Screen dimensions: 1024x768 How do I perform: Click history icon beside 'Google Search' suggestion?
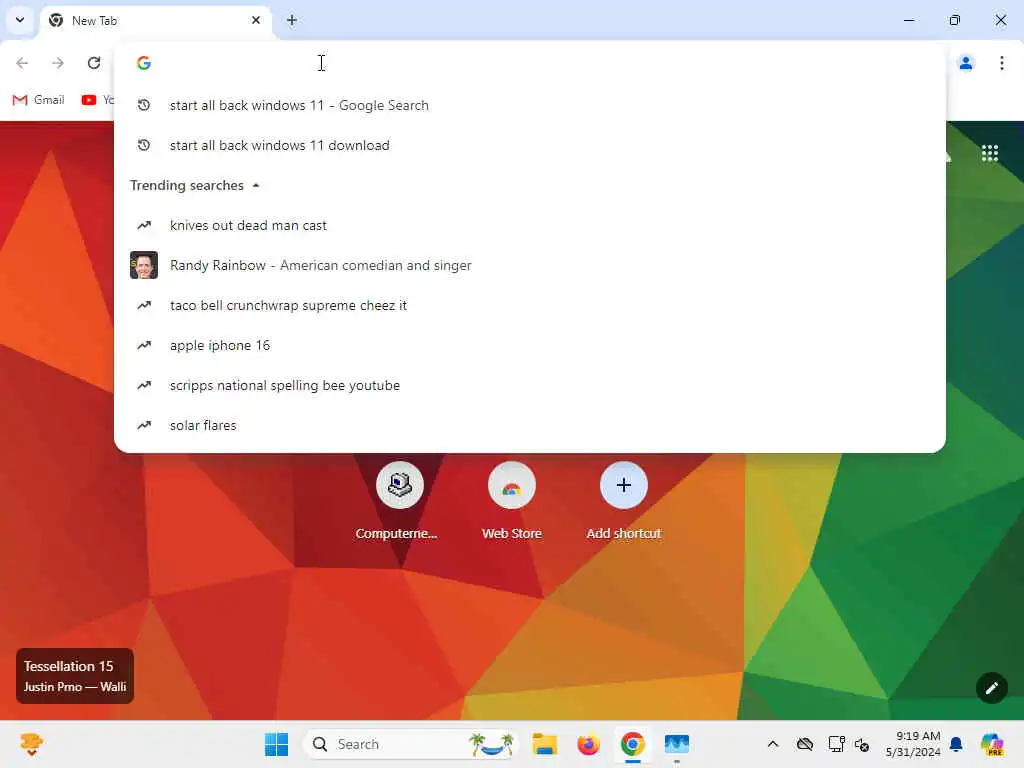point(144,105)
